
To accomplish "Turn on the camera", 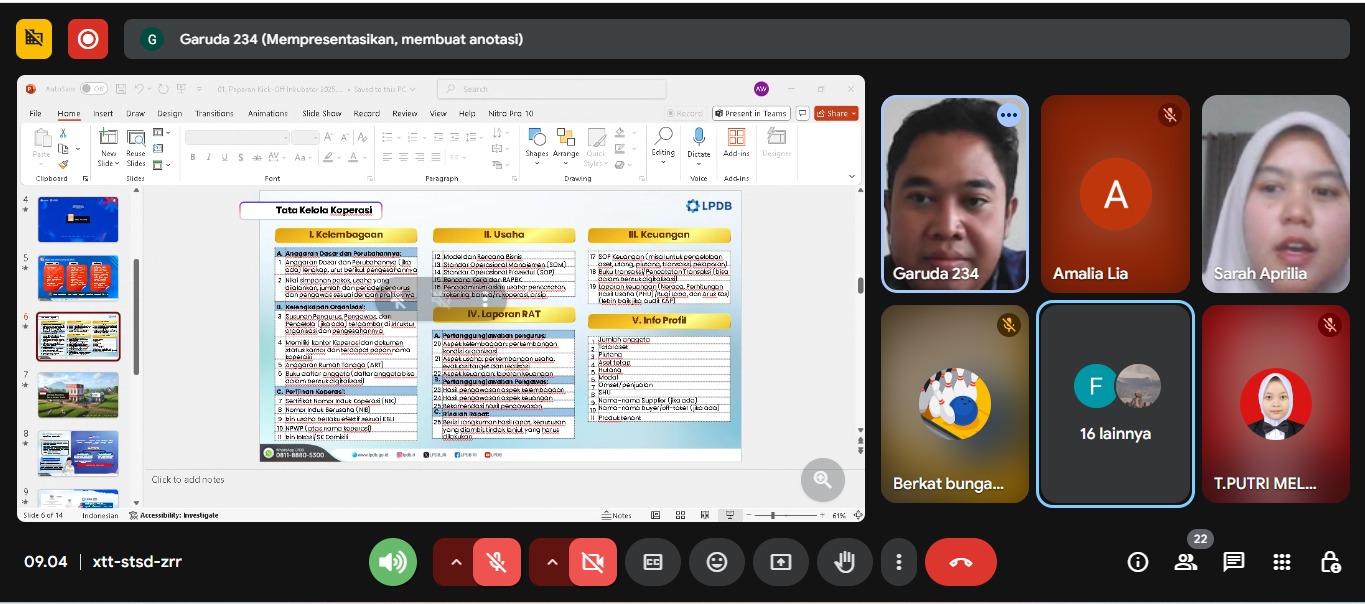I will 592,562.
